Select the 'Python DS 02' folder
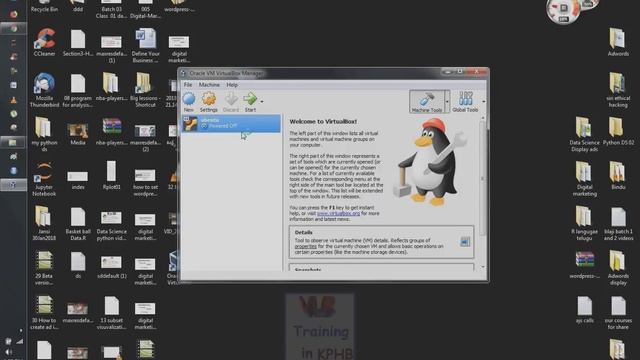640x360 pixels. click(x=618, y=131)
